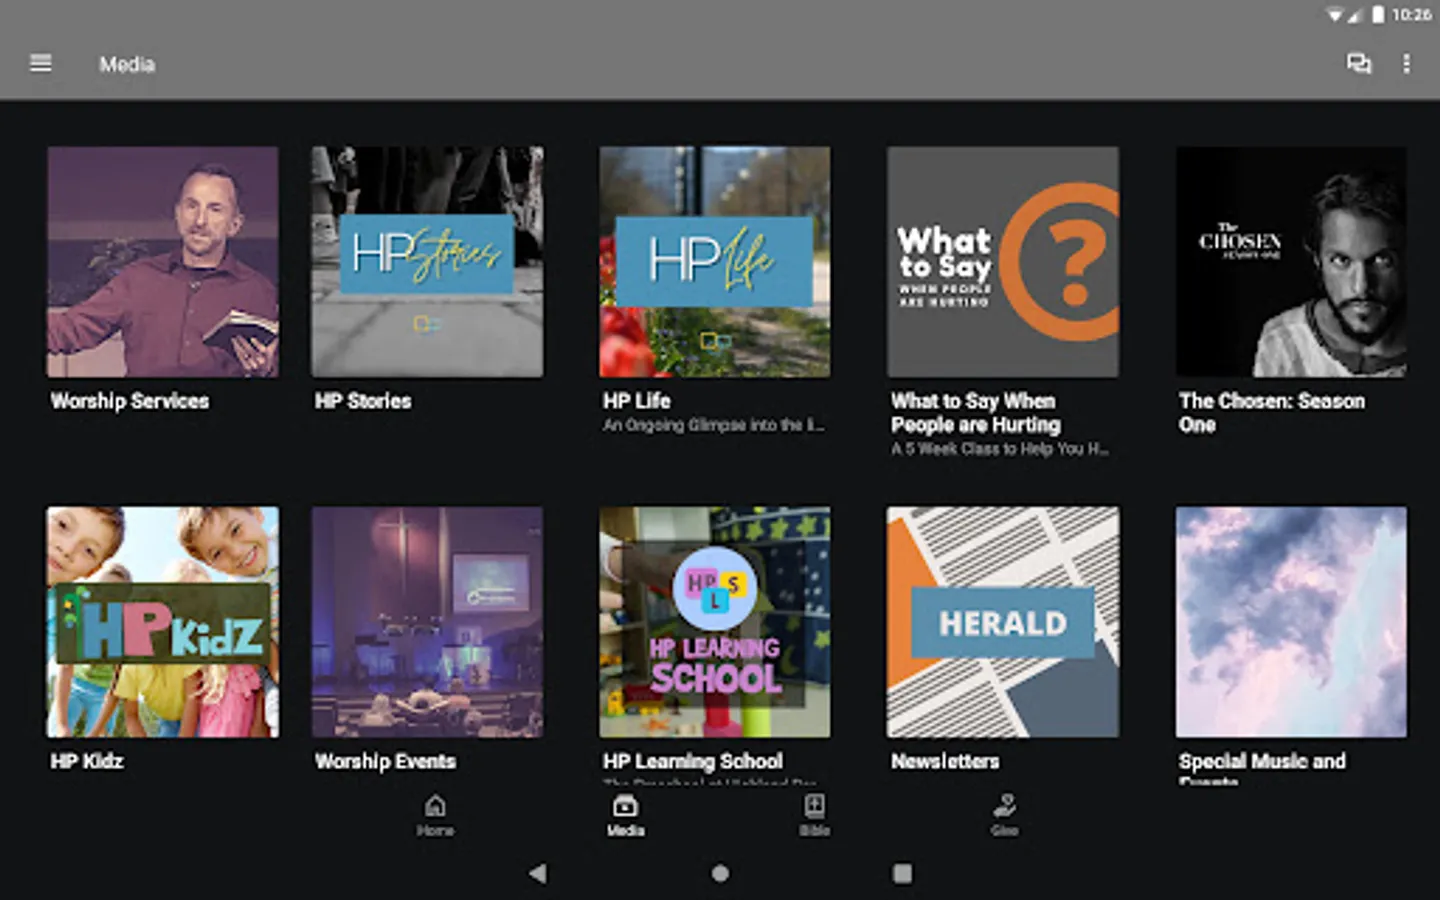The width and height of the screenshot is (1440, 900).
Task: Open the Worship Events thumbnail
Action: 427,622
